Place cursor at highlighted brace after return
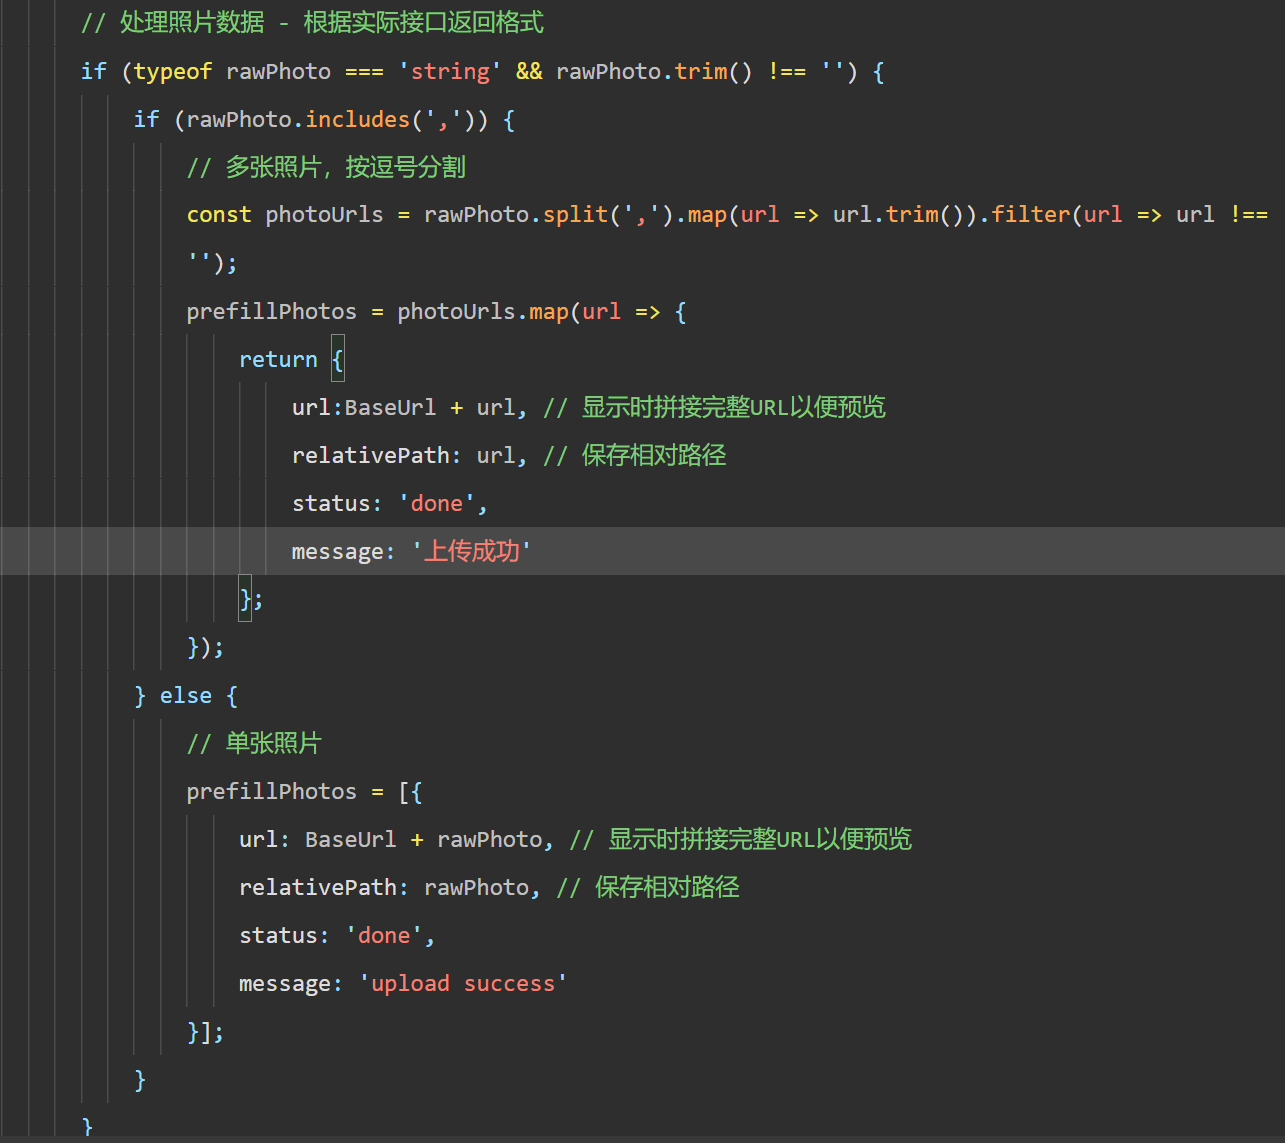Image resolution: width=1285 pixels, height=1143 pixels. click(x=338, y=359)
